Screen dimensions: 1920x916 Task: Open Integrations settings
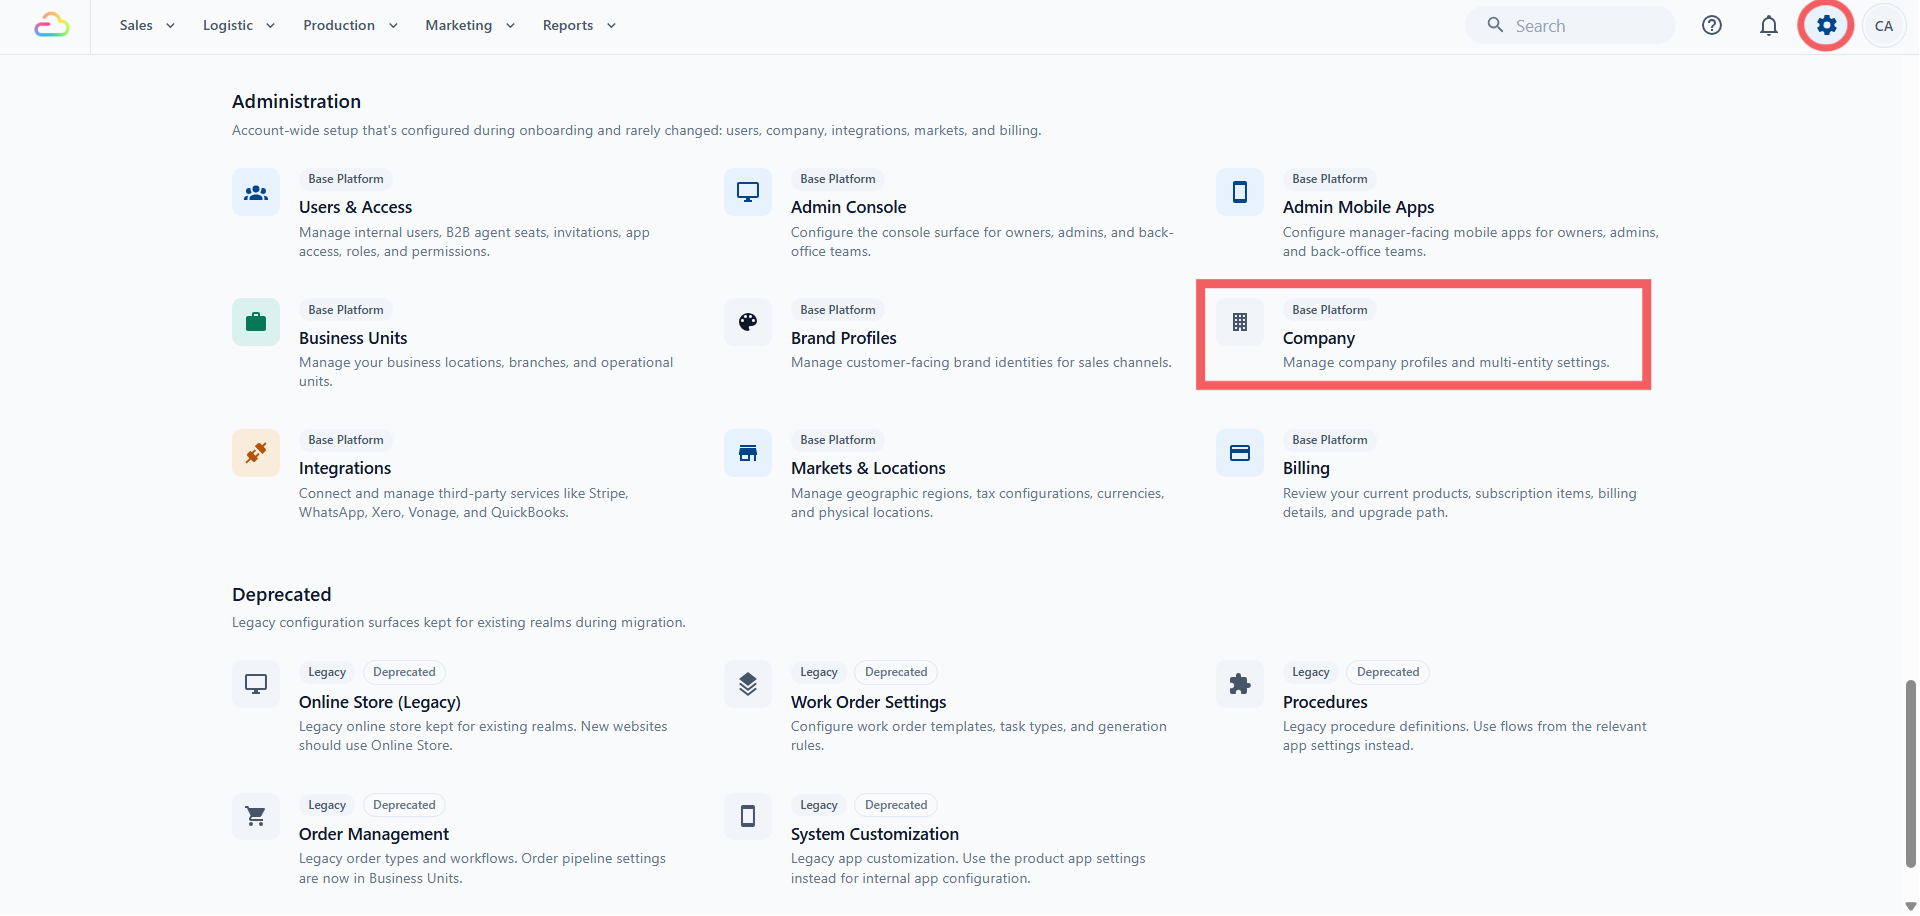pos(345,468)
